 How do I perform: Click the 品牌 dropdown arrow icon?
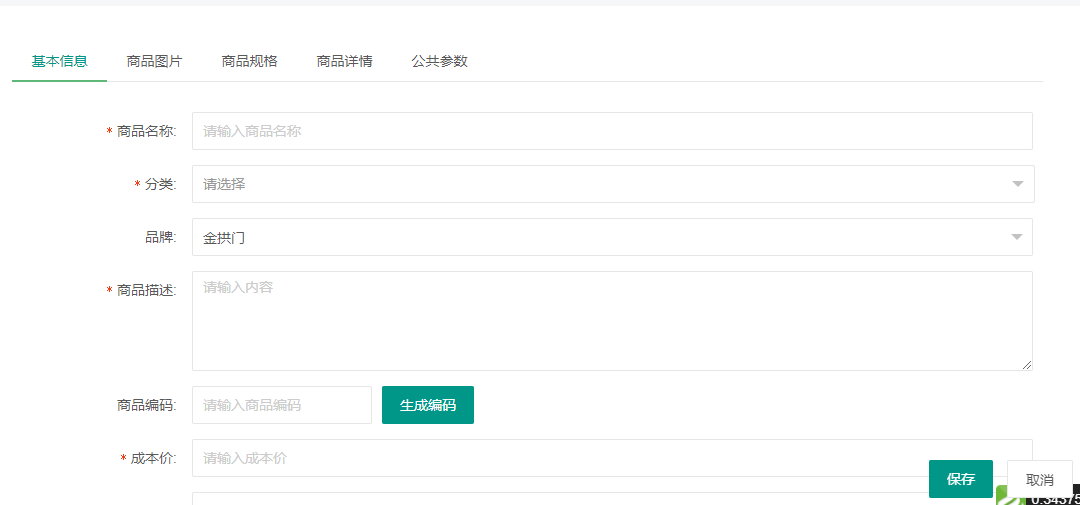point(1017,237)
